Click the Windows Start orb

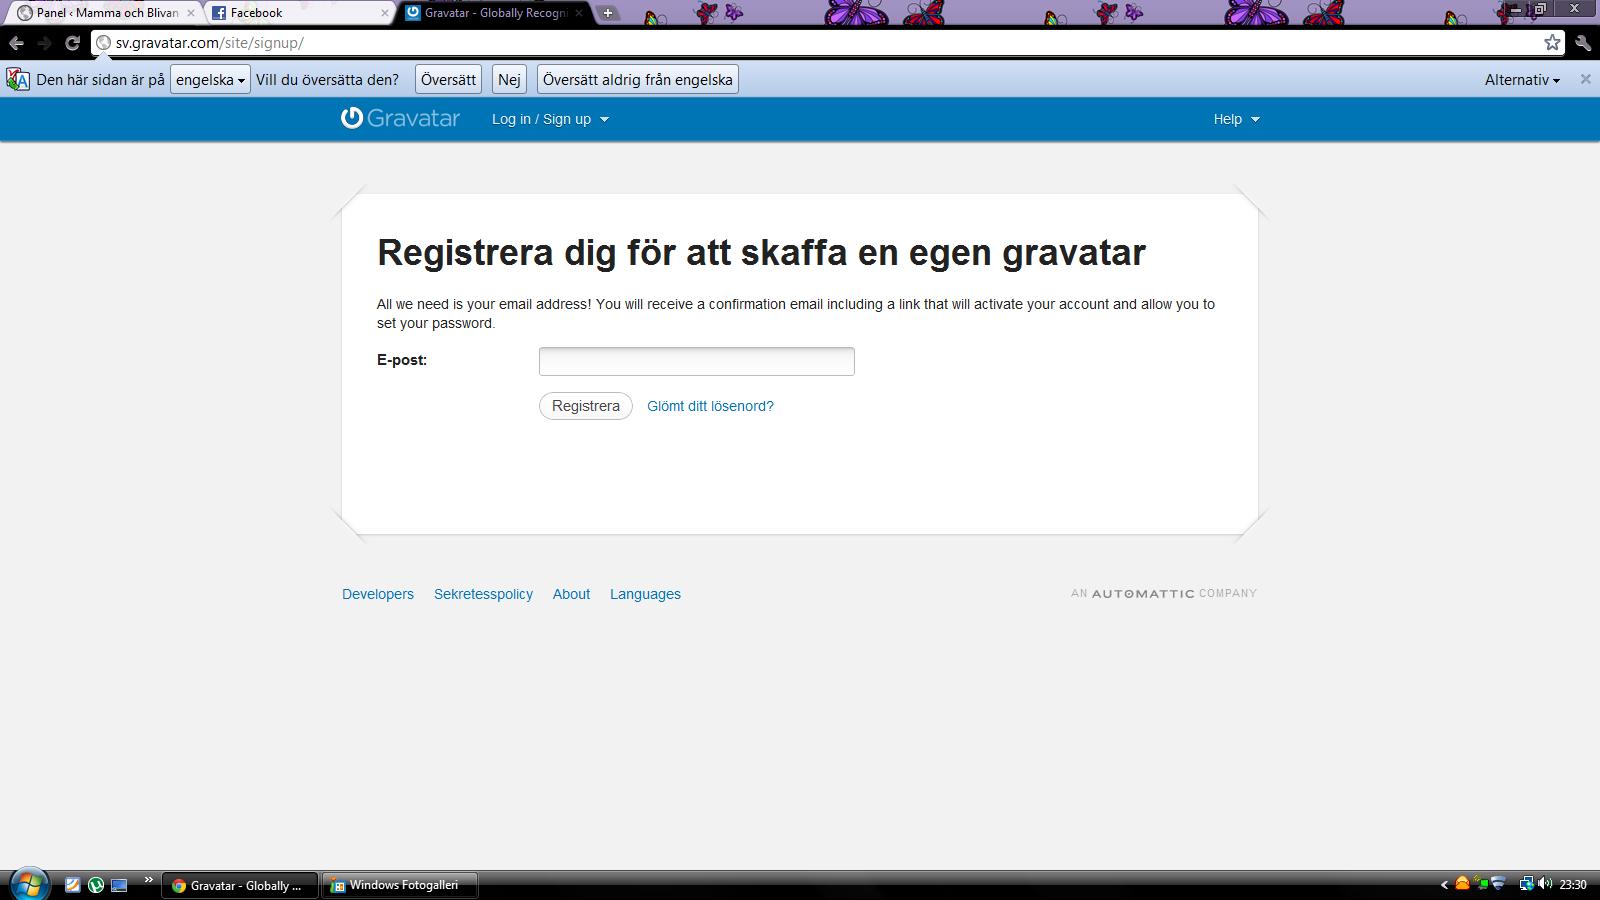click(27, 884)
